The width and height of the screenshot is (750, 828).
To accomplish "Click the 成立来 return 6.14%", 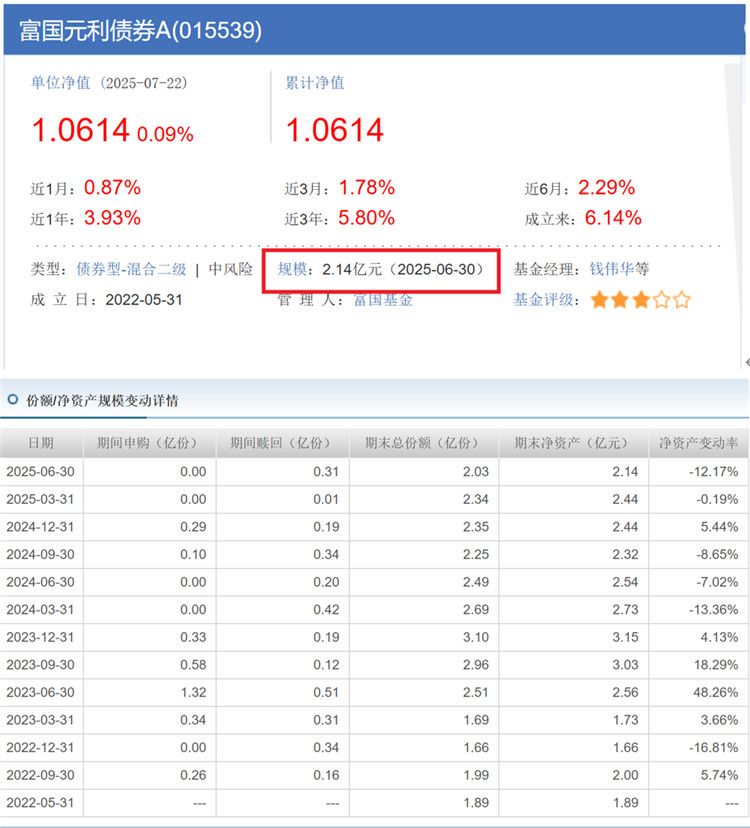I will [613, 218].
